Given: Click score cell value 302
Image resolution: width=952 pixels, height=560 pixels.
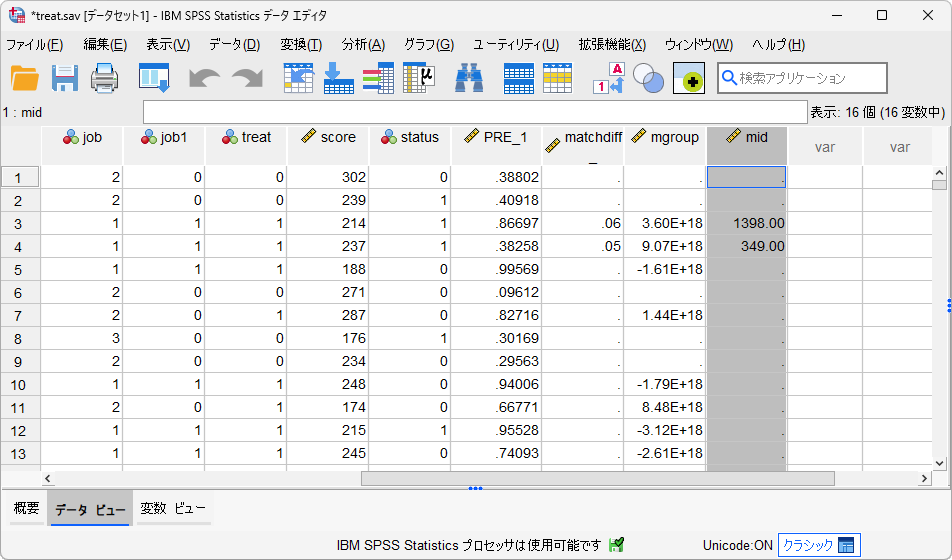Looking at the screenshot, I should 328,177.
